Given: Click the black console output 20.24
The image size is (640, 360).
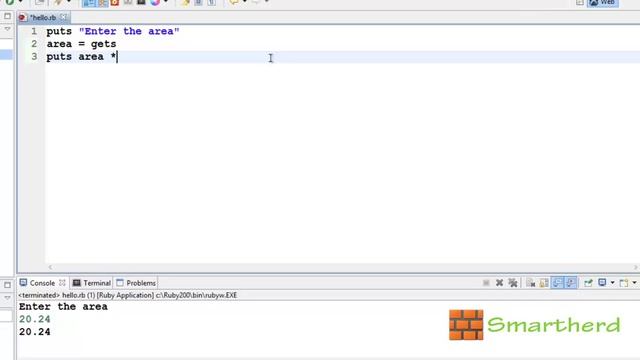Looking at the screenshot, I should [x=35, y=332].
